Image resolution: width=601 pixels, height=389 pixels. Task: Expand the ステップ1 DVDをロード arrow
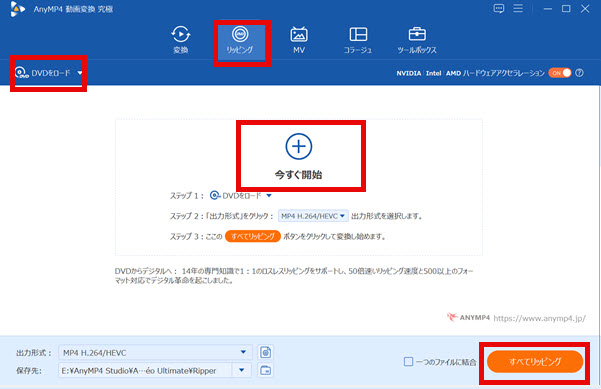(269, 196)
